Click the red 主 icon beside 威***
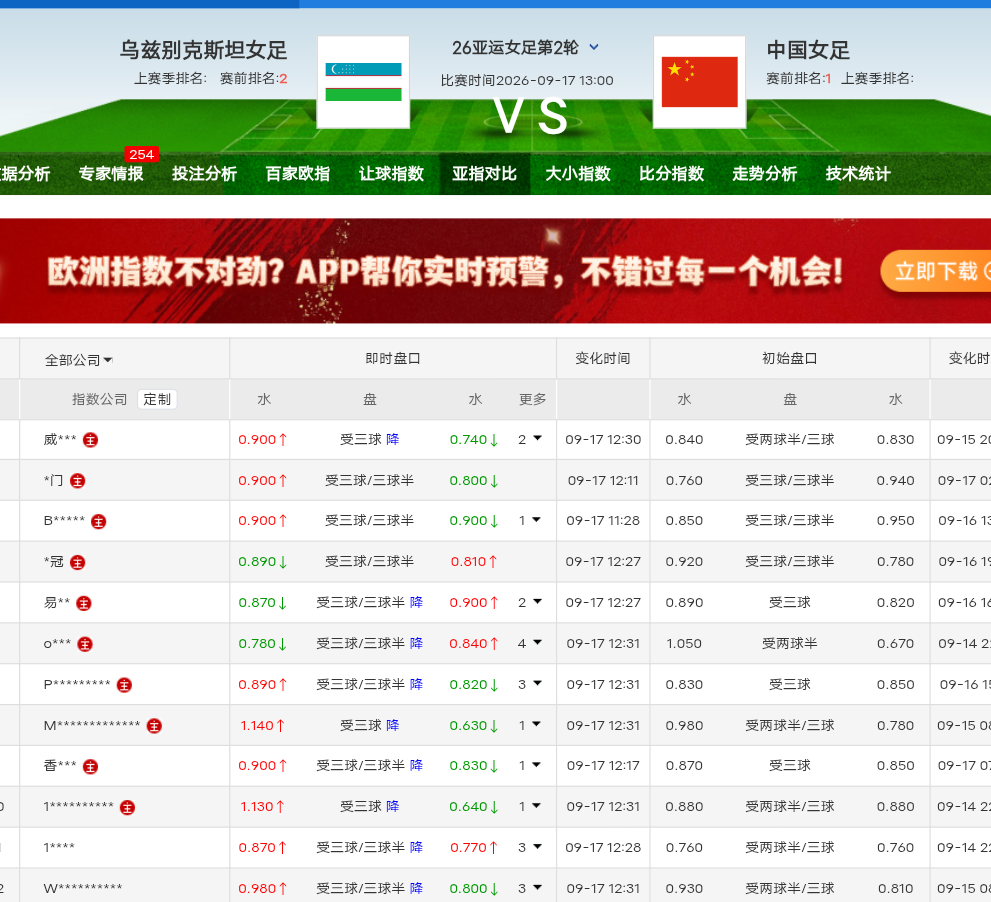Viewport: 991px width, 902px height. click(90, 440)
